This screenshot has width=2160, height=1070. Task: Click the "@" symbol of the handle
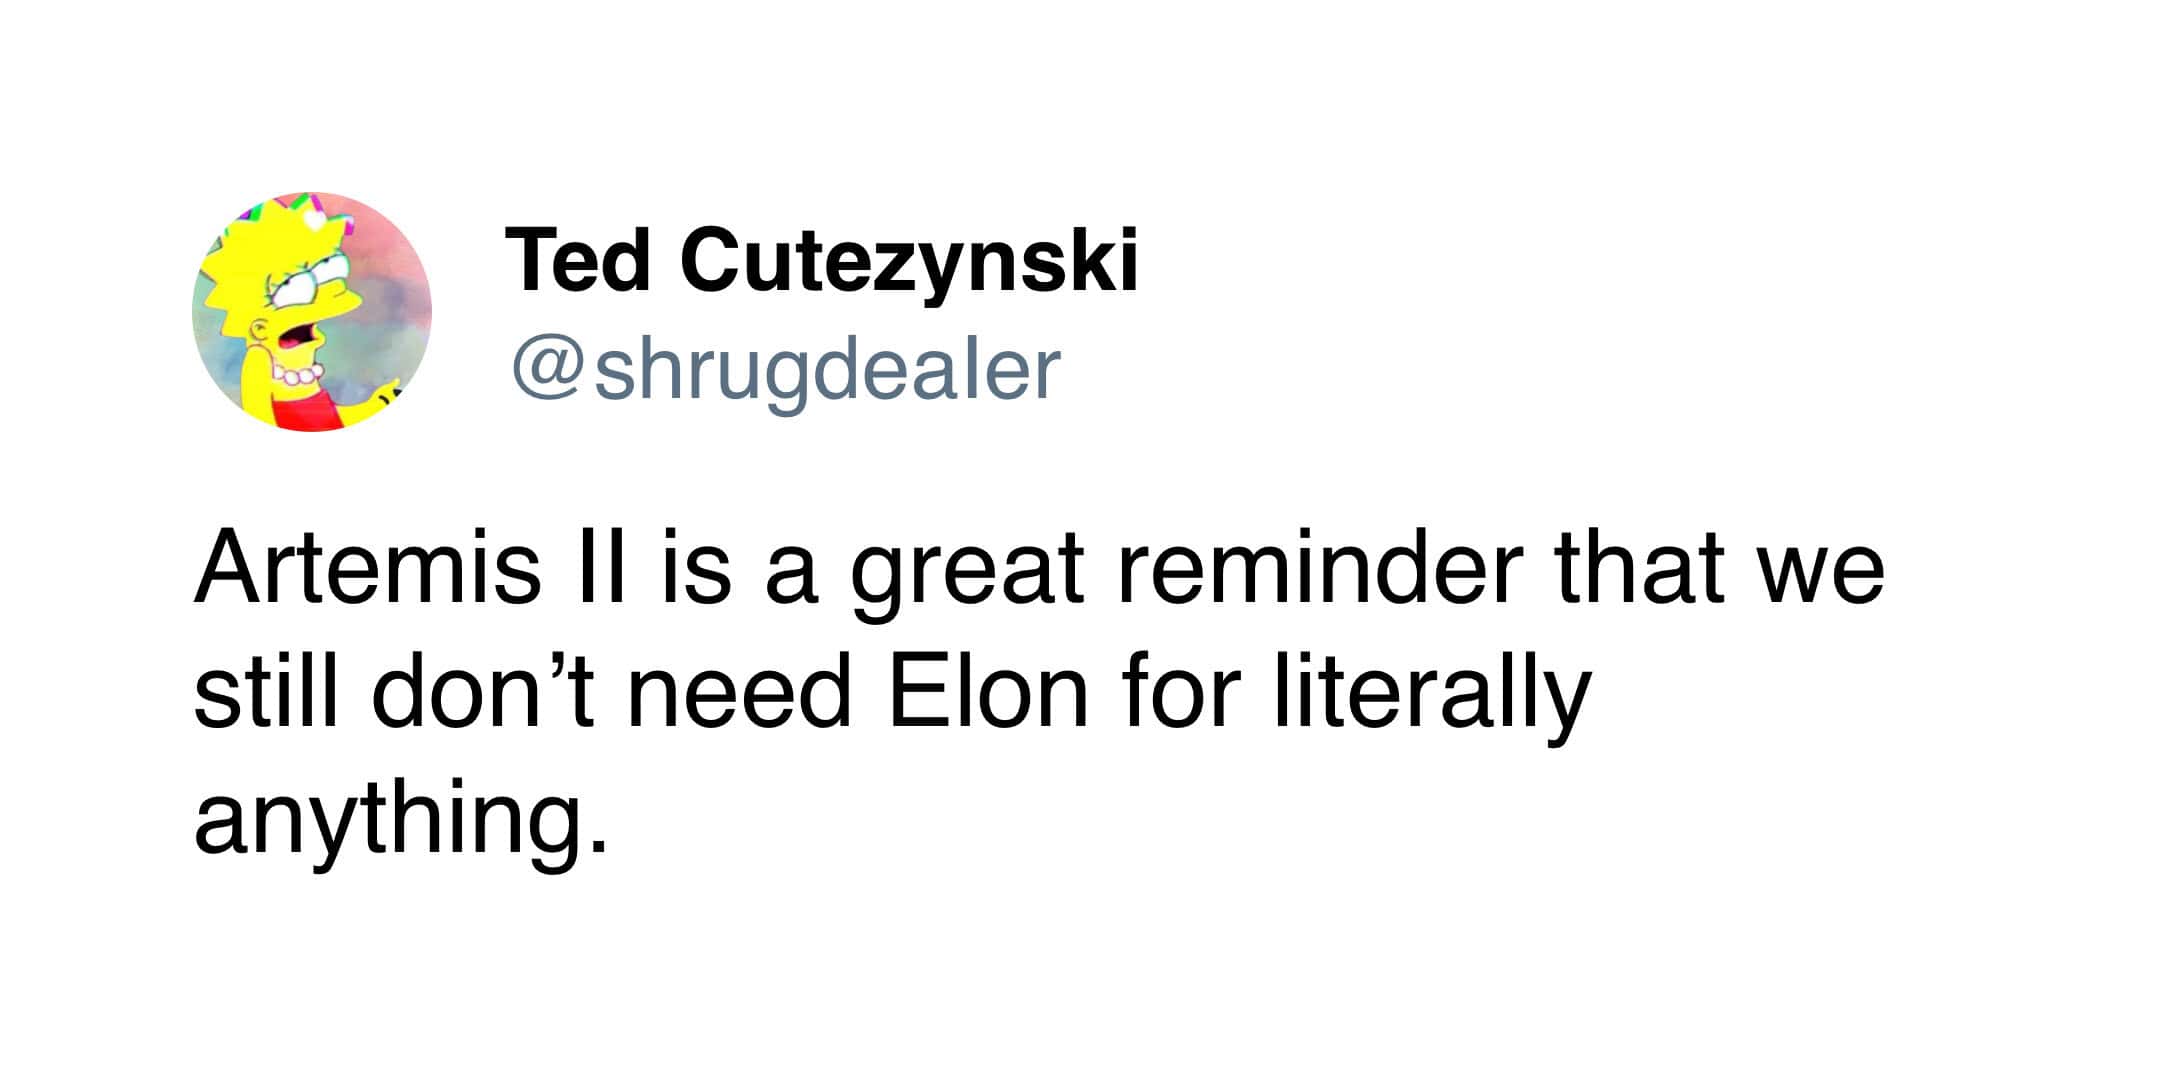[547, 370]
